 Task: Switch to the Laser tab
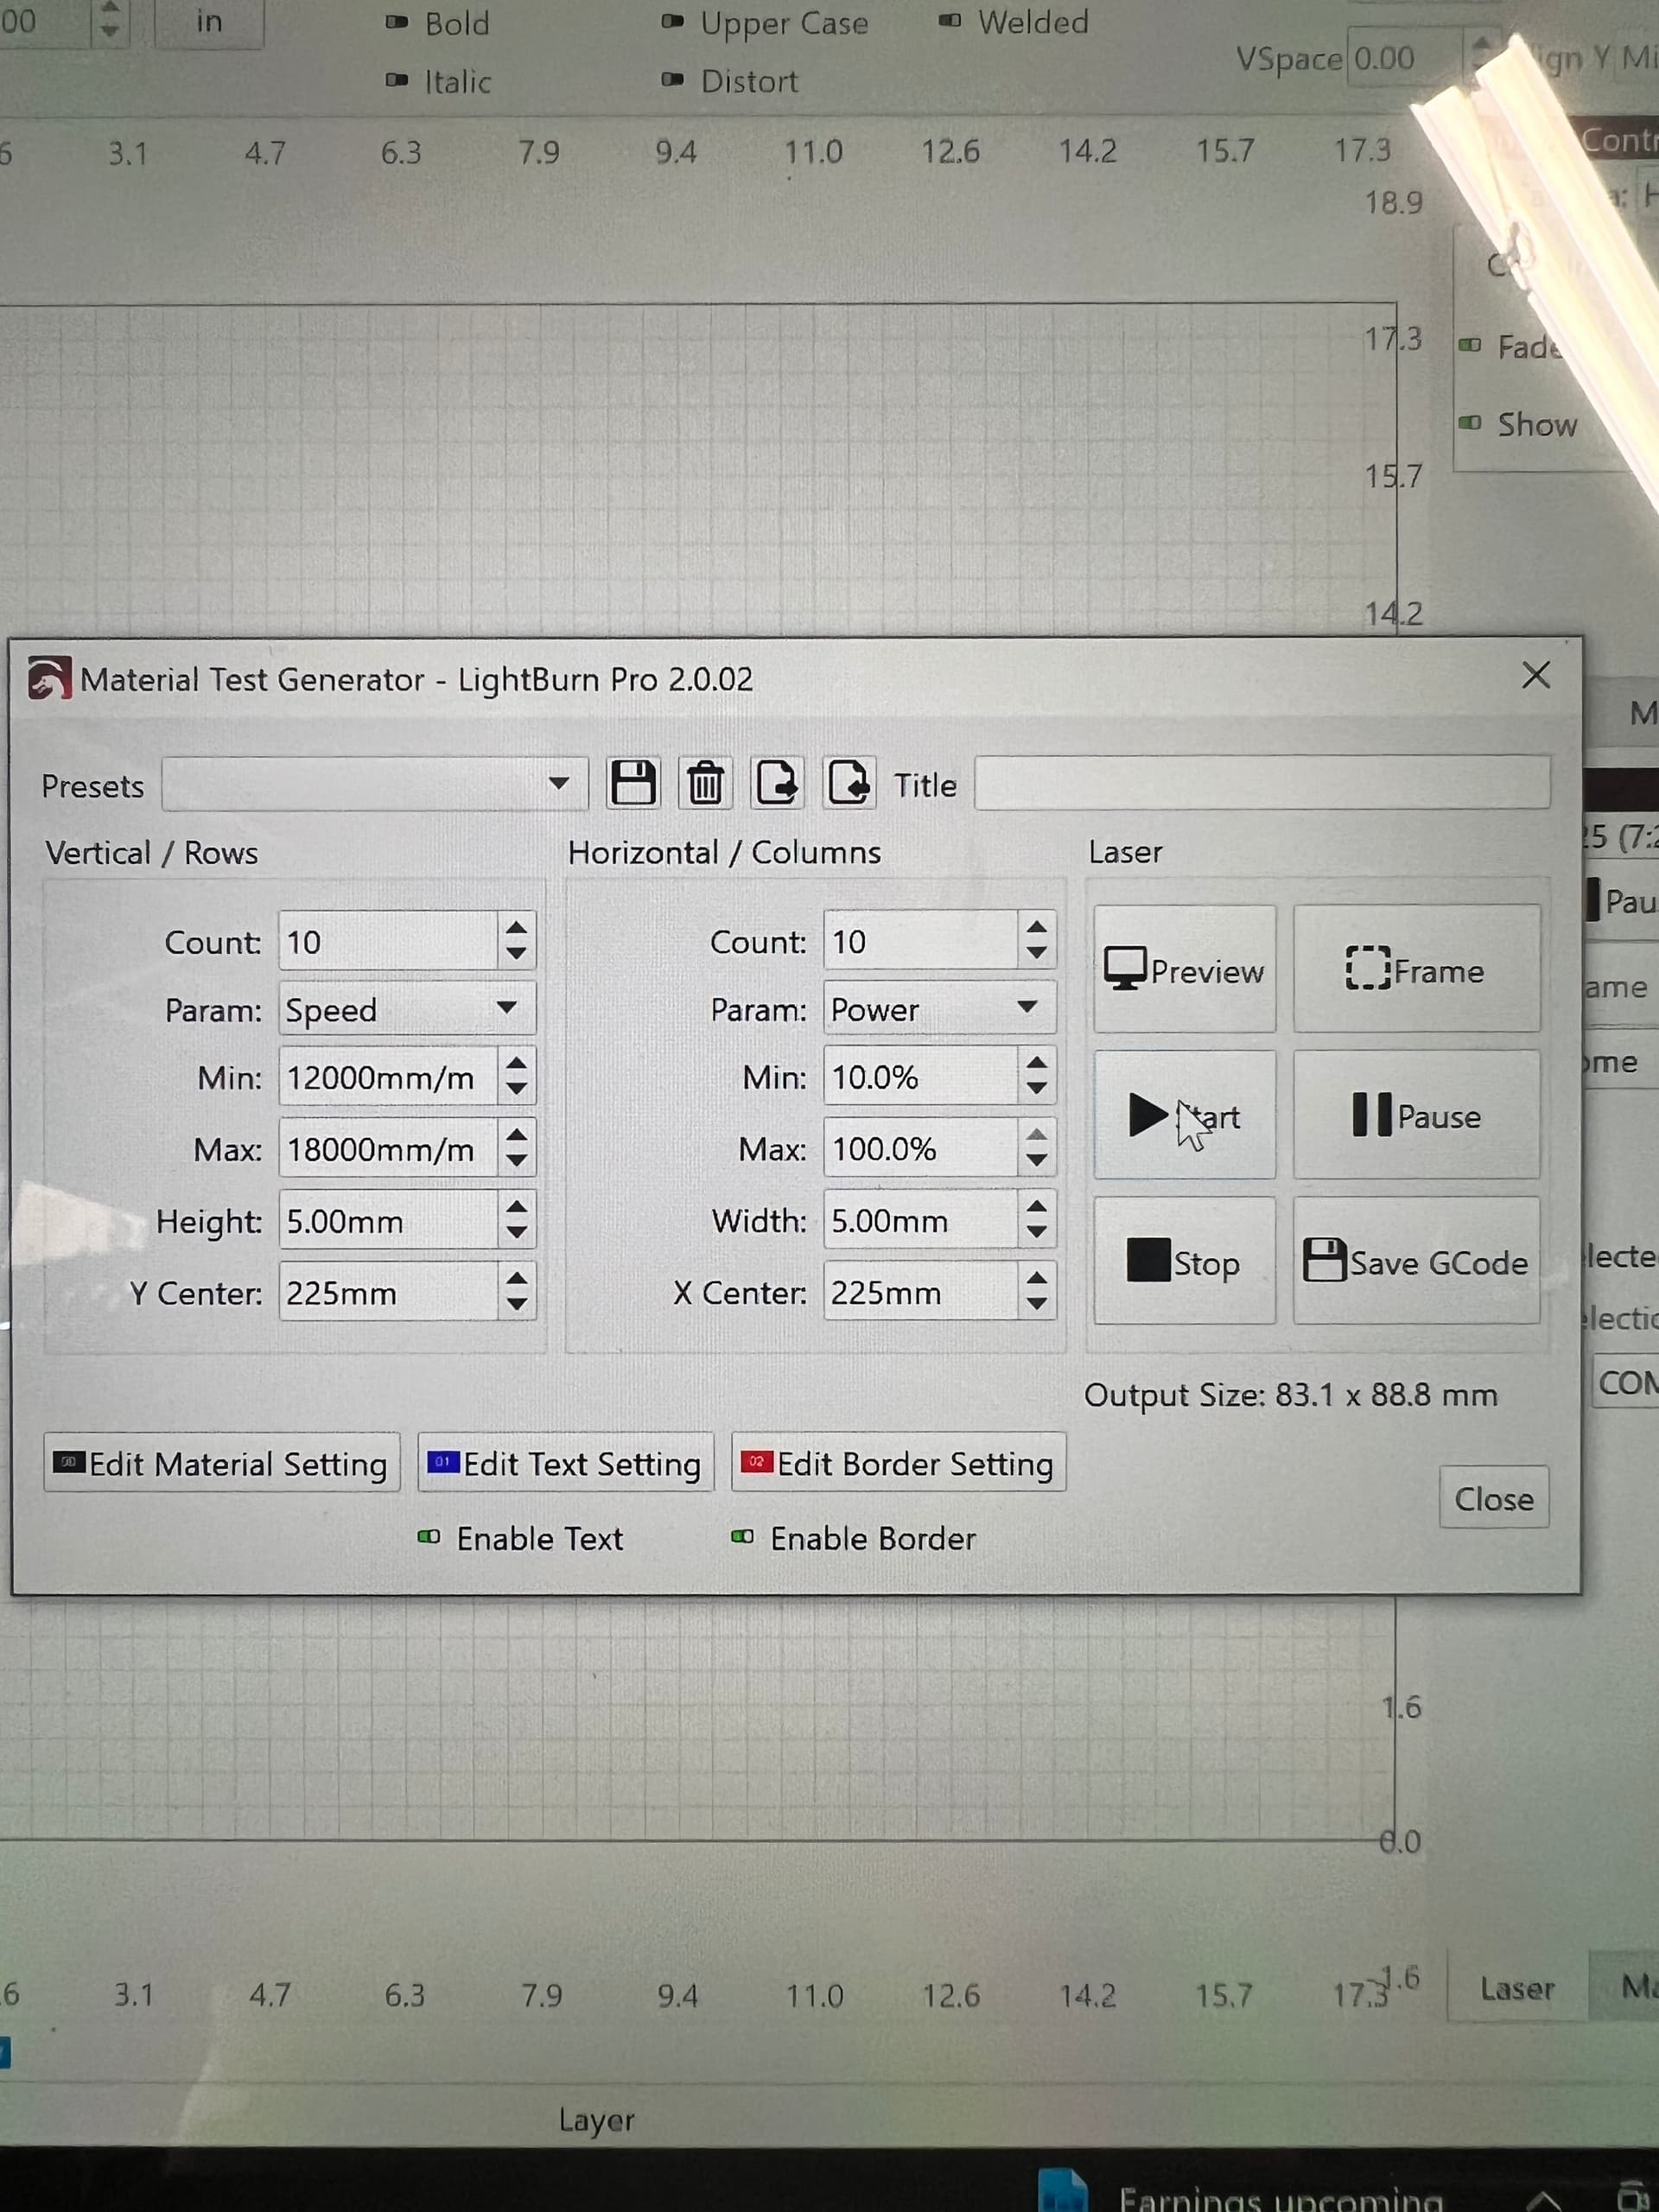1516,1988
